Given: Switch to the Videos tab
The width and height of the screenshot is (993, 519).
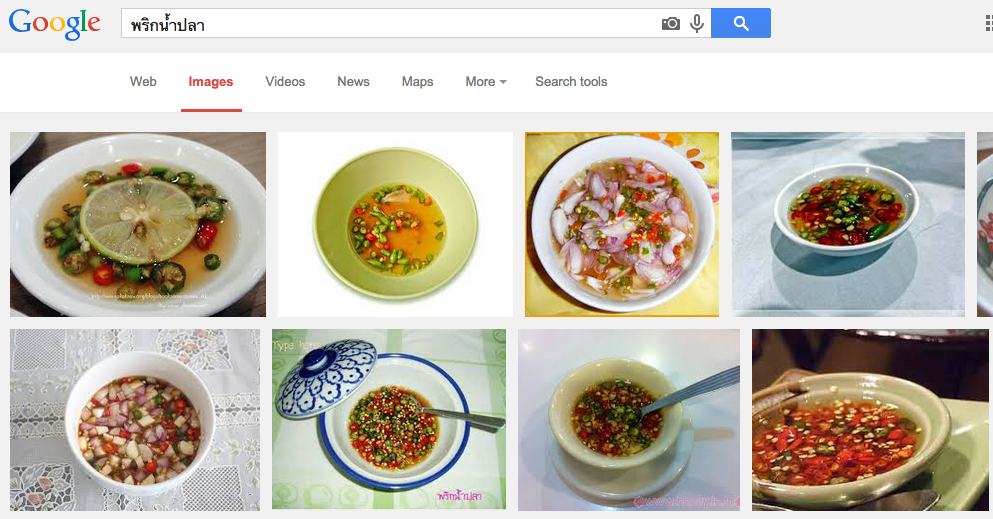Looking at the screenshot, I should [285, 82].
